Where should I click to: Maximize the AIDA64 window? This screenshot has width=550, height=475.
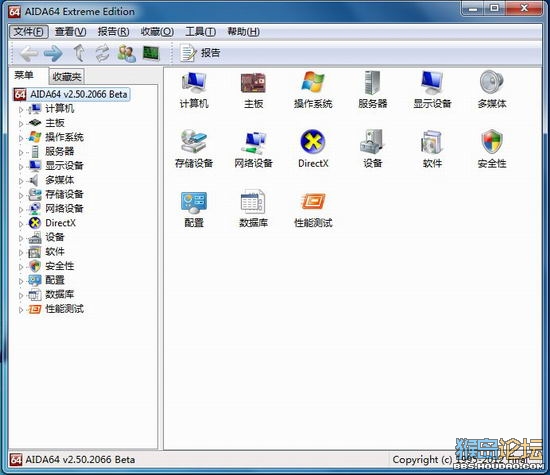tap(494, 8)
